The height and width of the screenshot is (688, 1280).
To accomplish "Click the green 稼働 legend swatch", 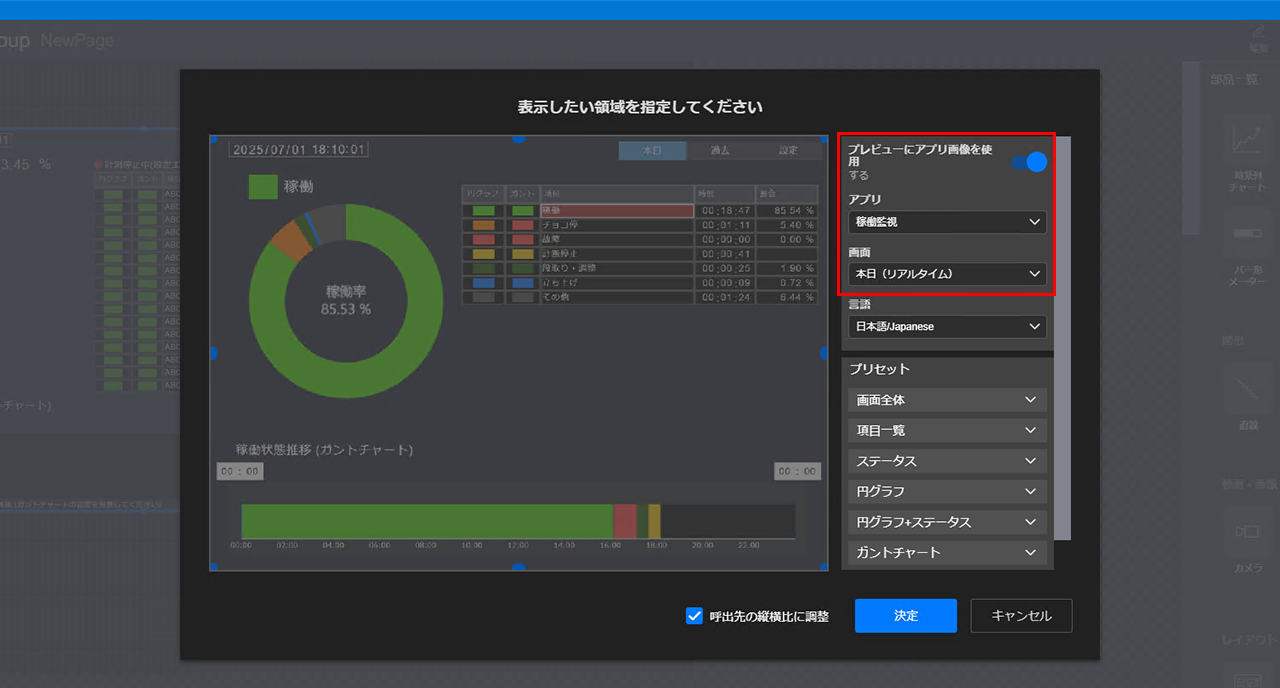I will [x=262, y=187].
